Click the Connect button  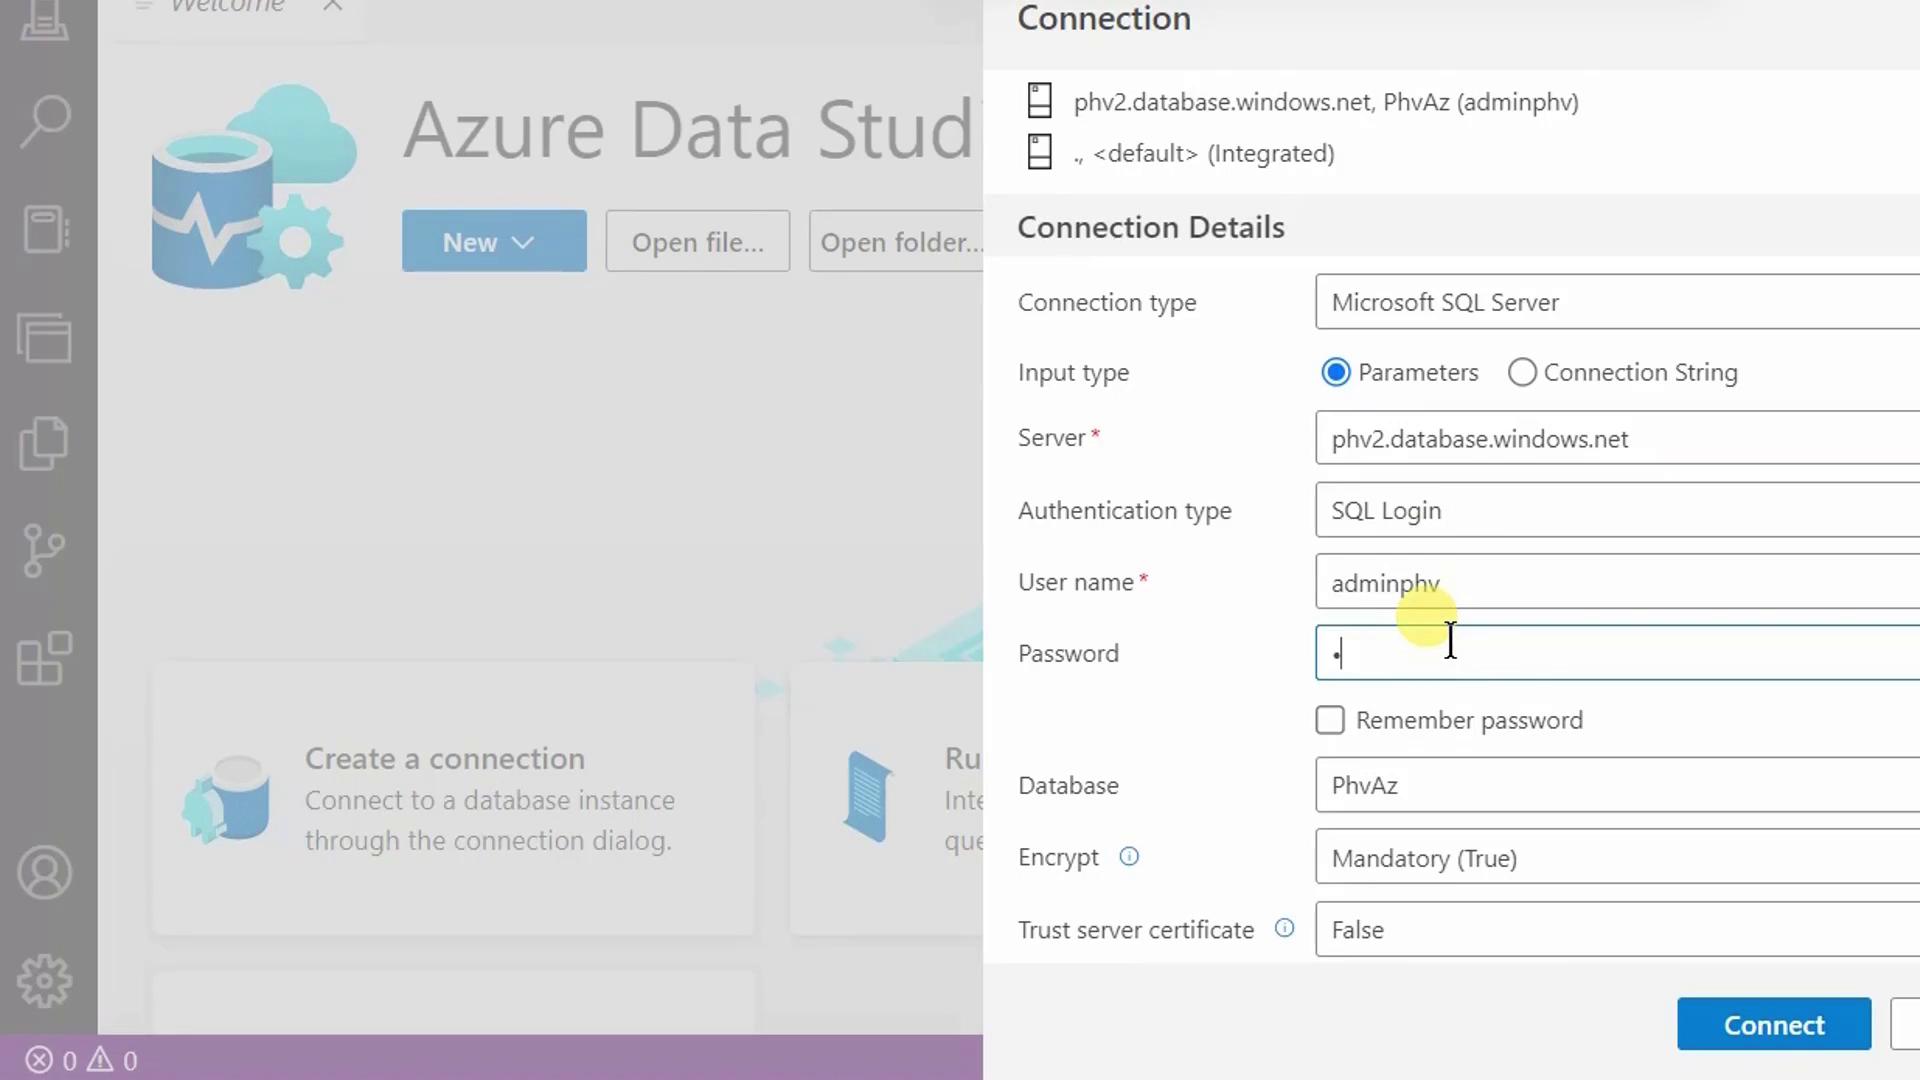click(1773, 1025)
